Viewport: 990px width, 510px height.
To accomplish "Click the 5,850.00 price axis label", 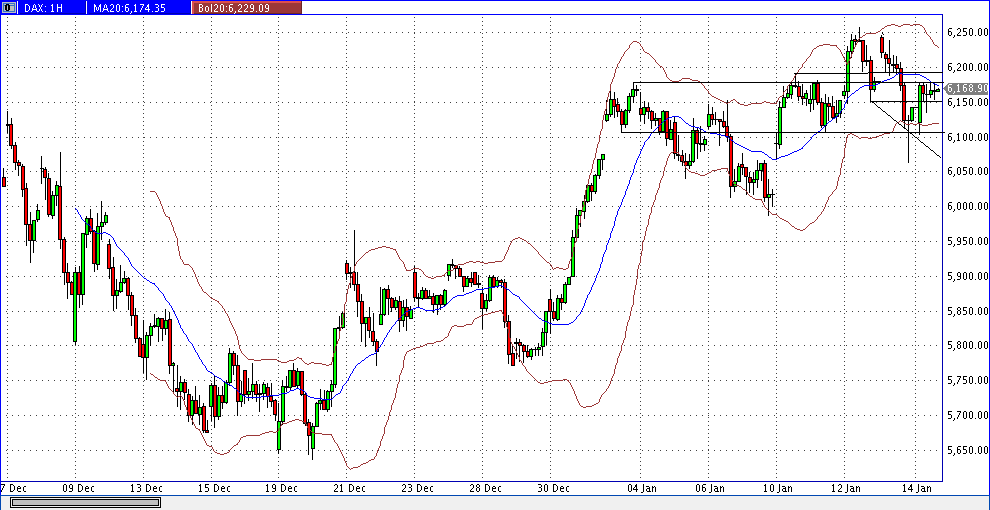I will click(x=967, y=311).
